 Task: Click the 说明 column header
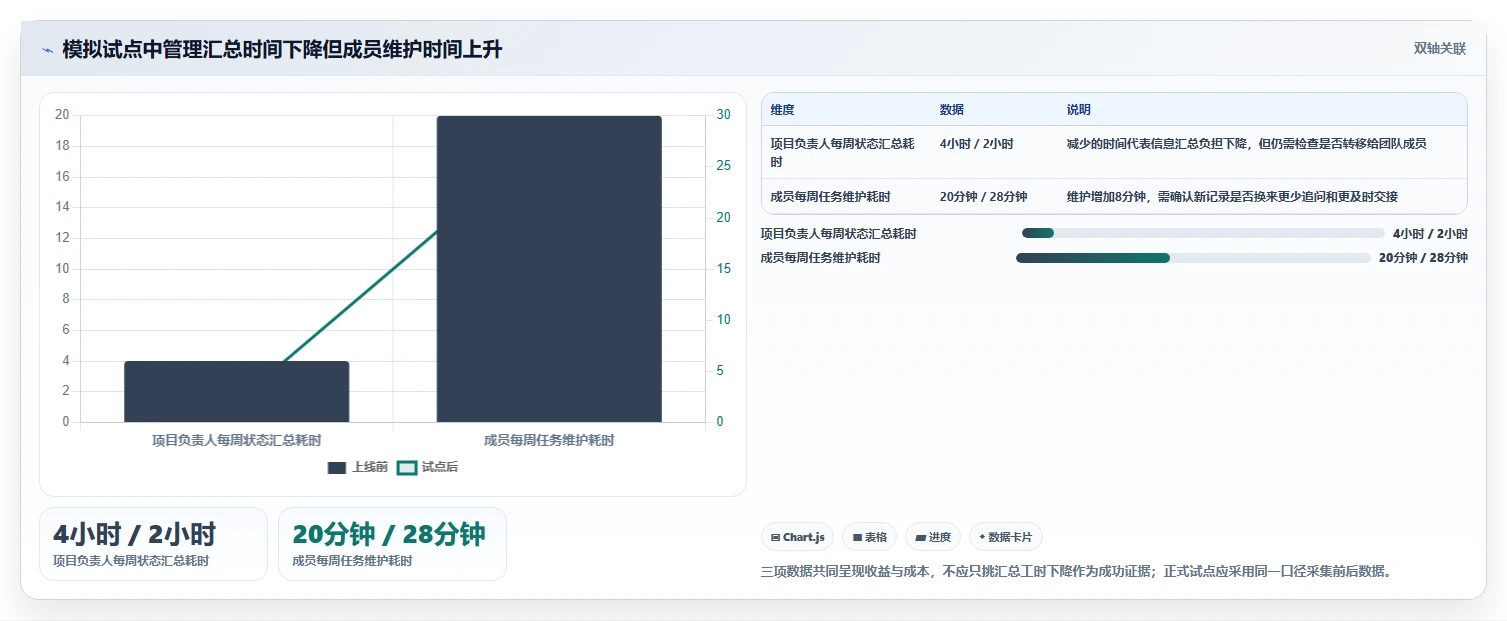(x=1079, y=110)
